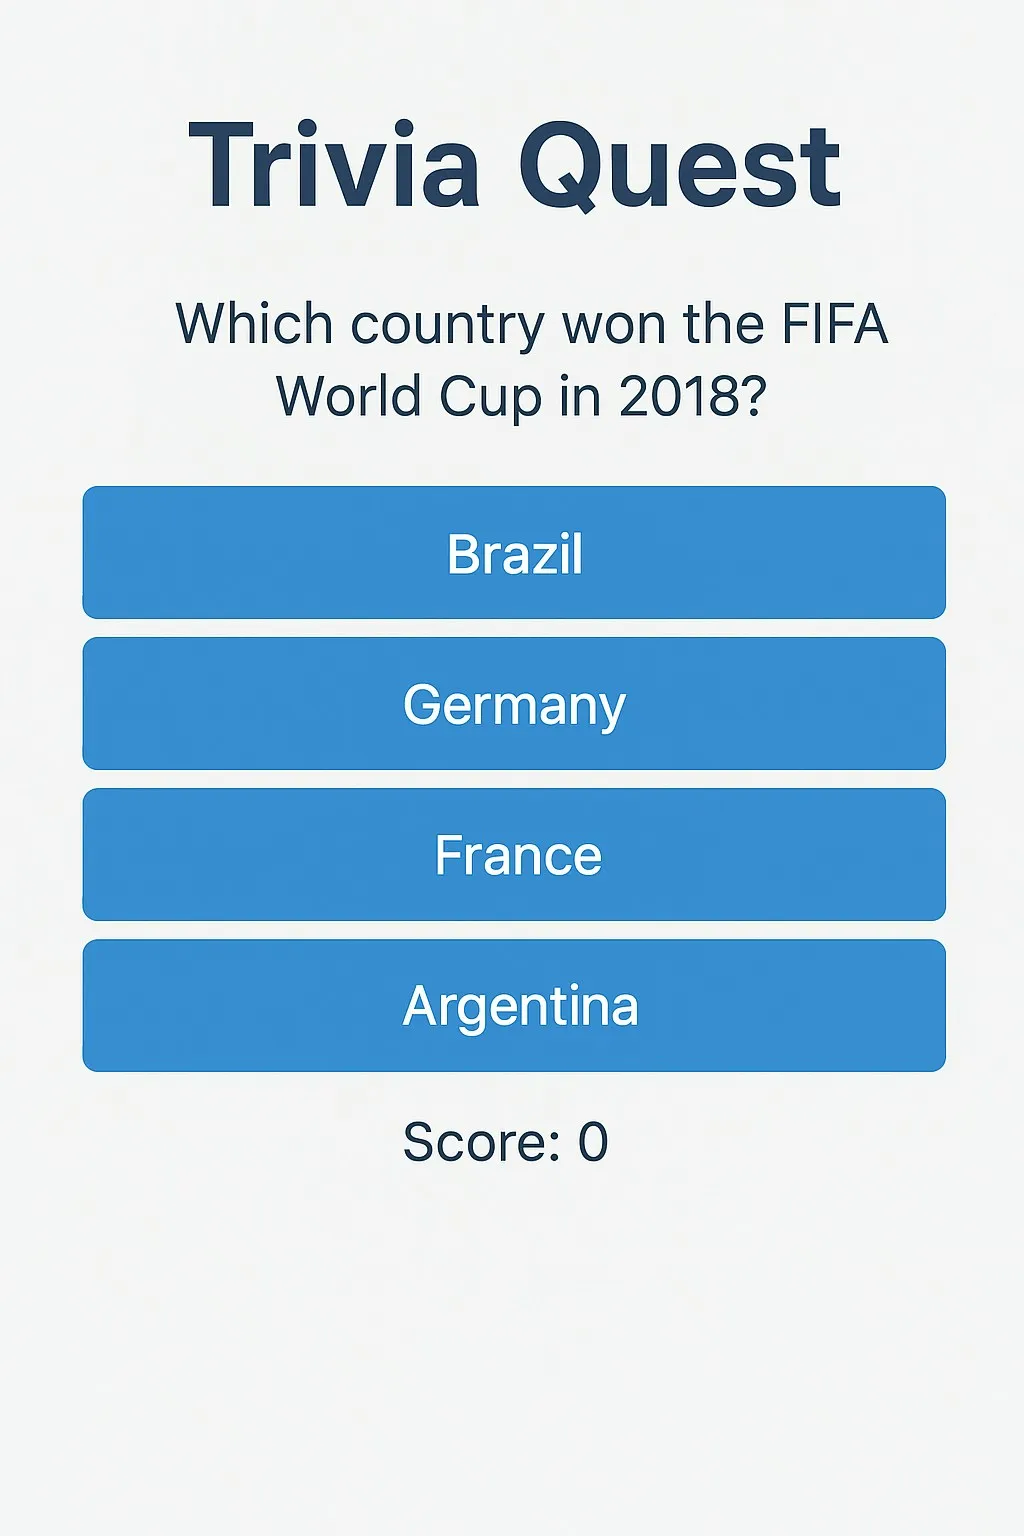The height and width of the screenshot is (1536, 1024).
Task: Click the Score: 0 label
Action: [x=506, y=1142]
